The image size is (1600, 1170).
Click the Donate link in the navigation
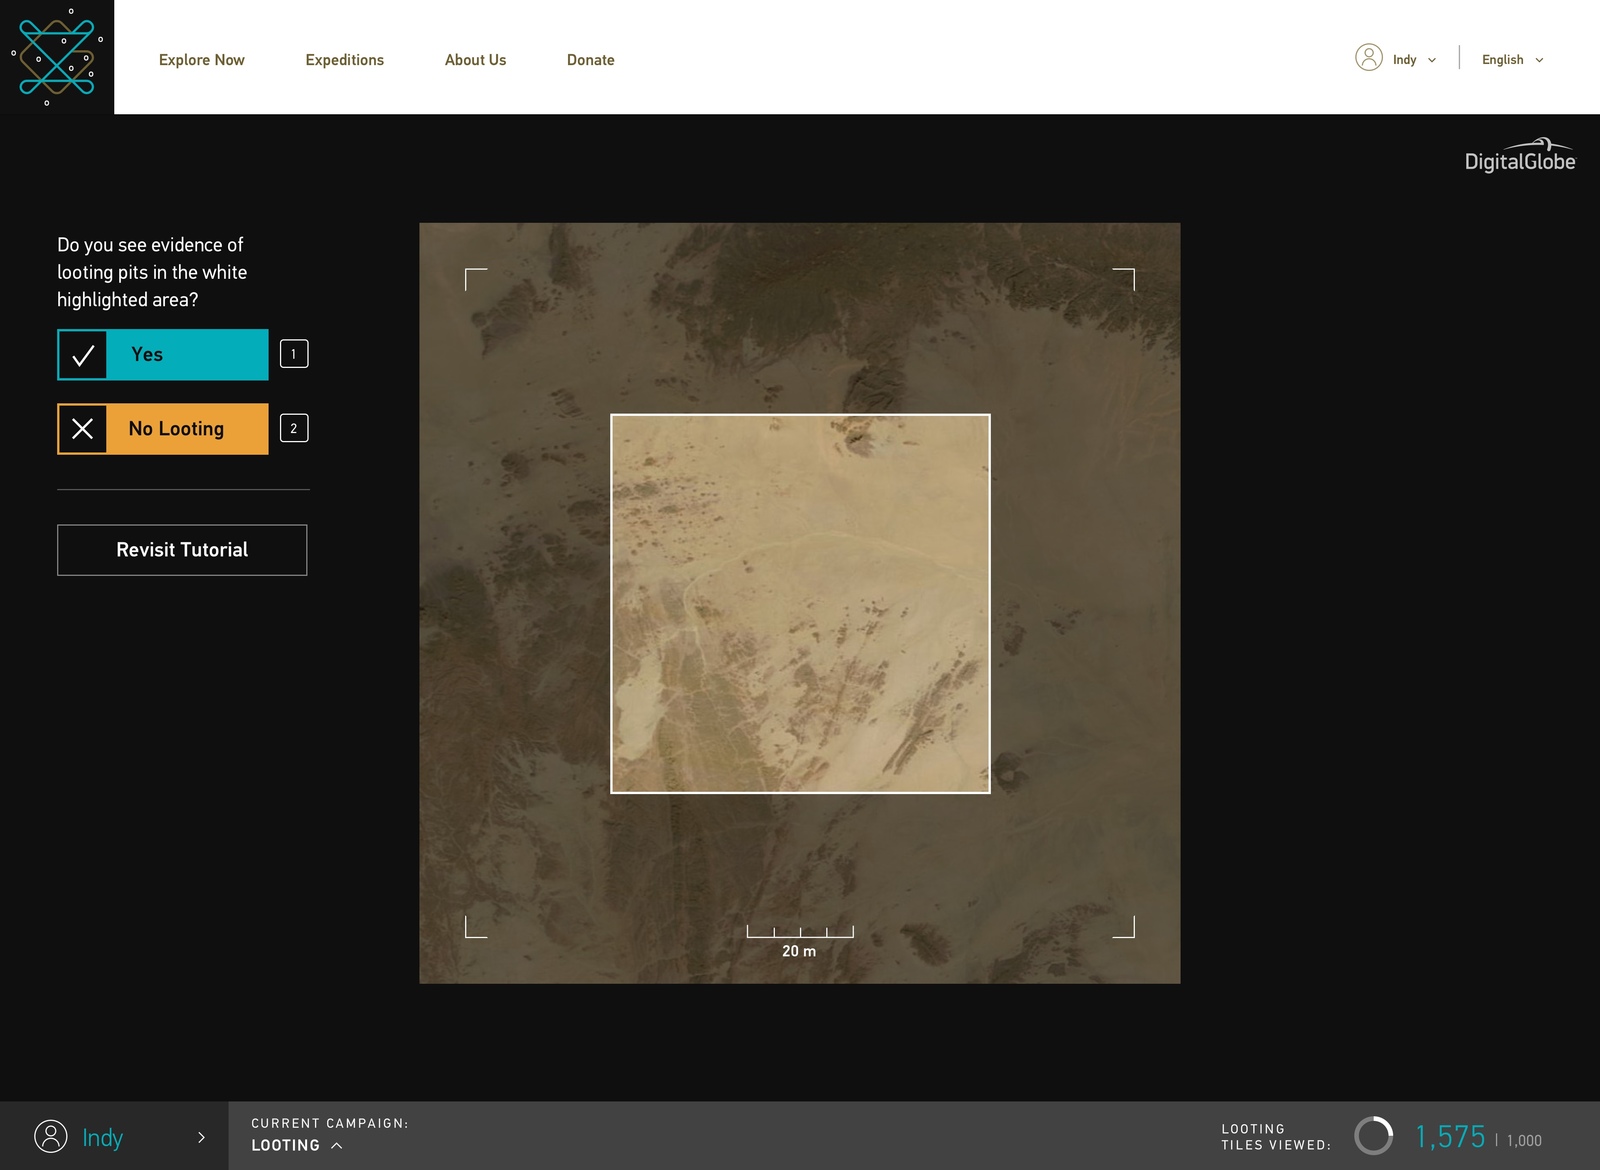tap(591, 60)
